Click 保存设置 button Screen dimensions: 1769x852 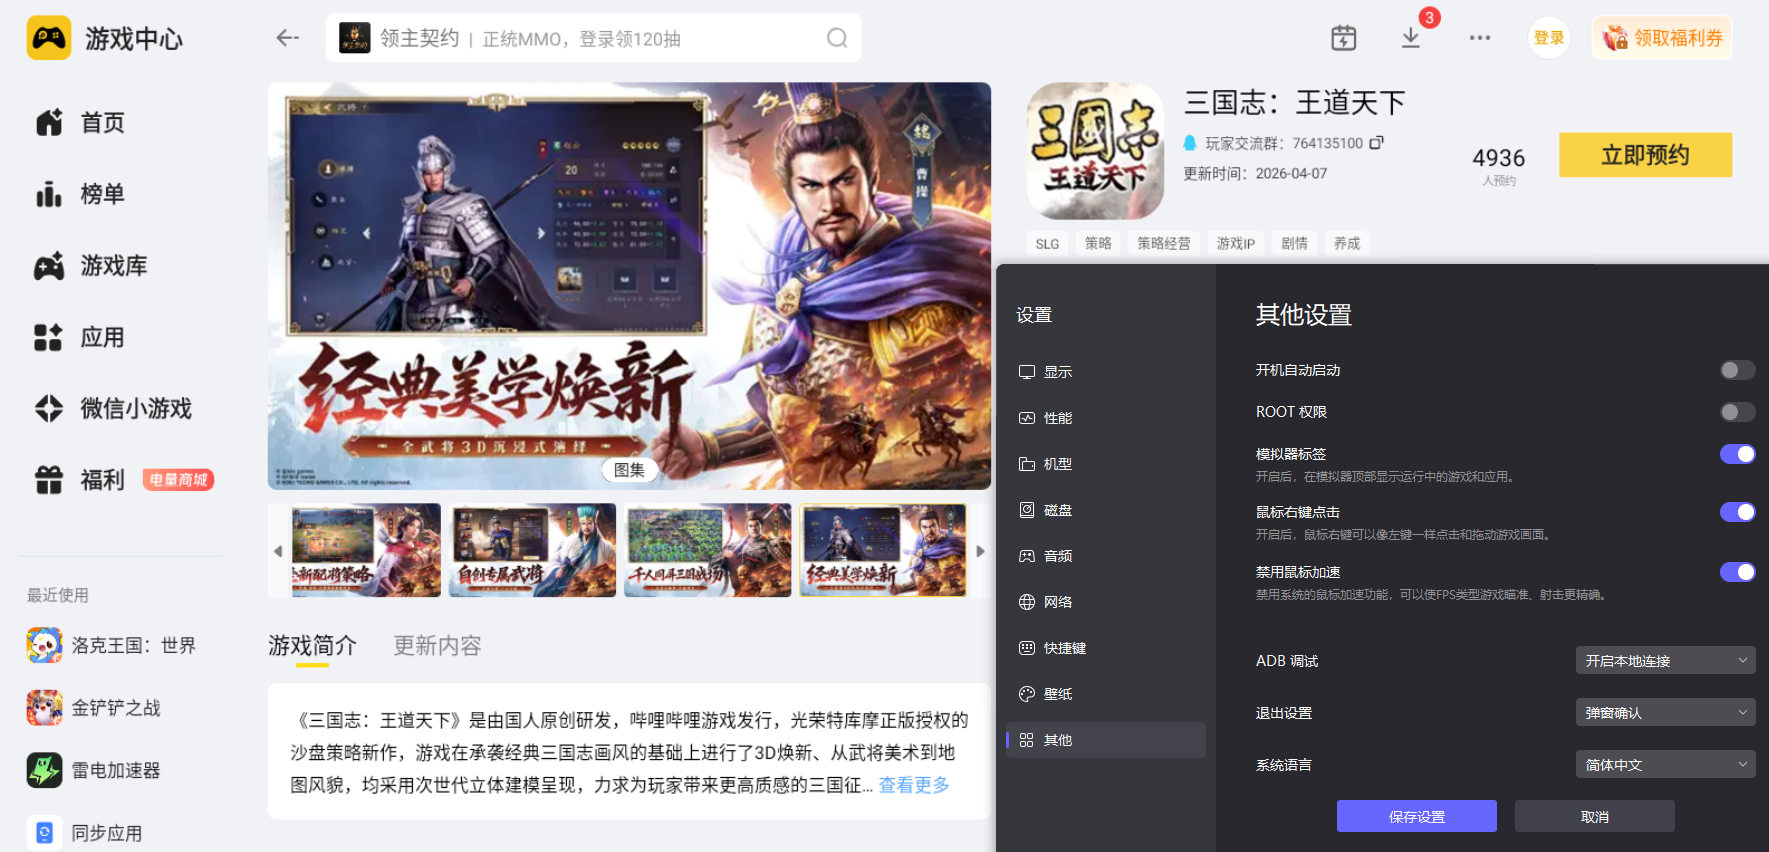click(x=1417, y=816)
